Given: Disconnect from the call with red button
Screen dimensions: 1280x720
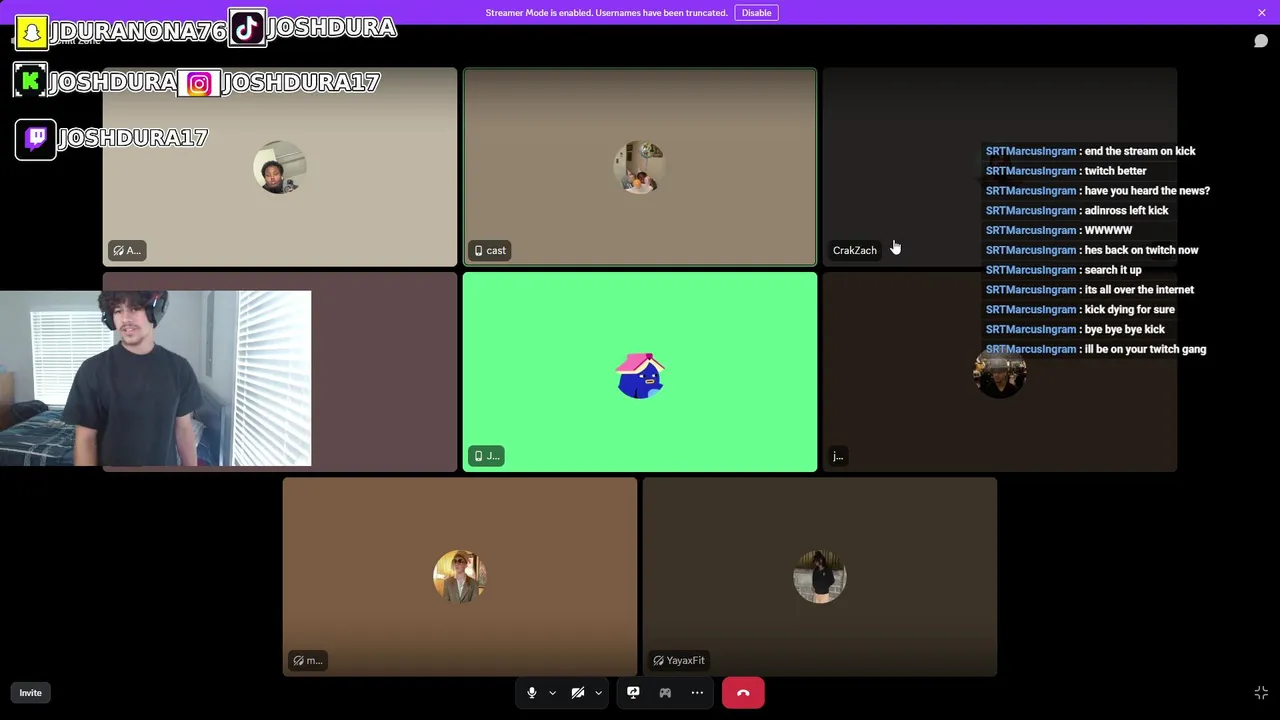Looking at the screenshot, I should 743,693.
